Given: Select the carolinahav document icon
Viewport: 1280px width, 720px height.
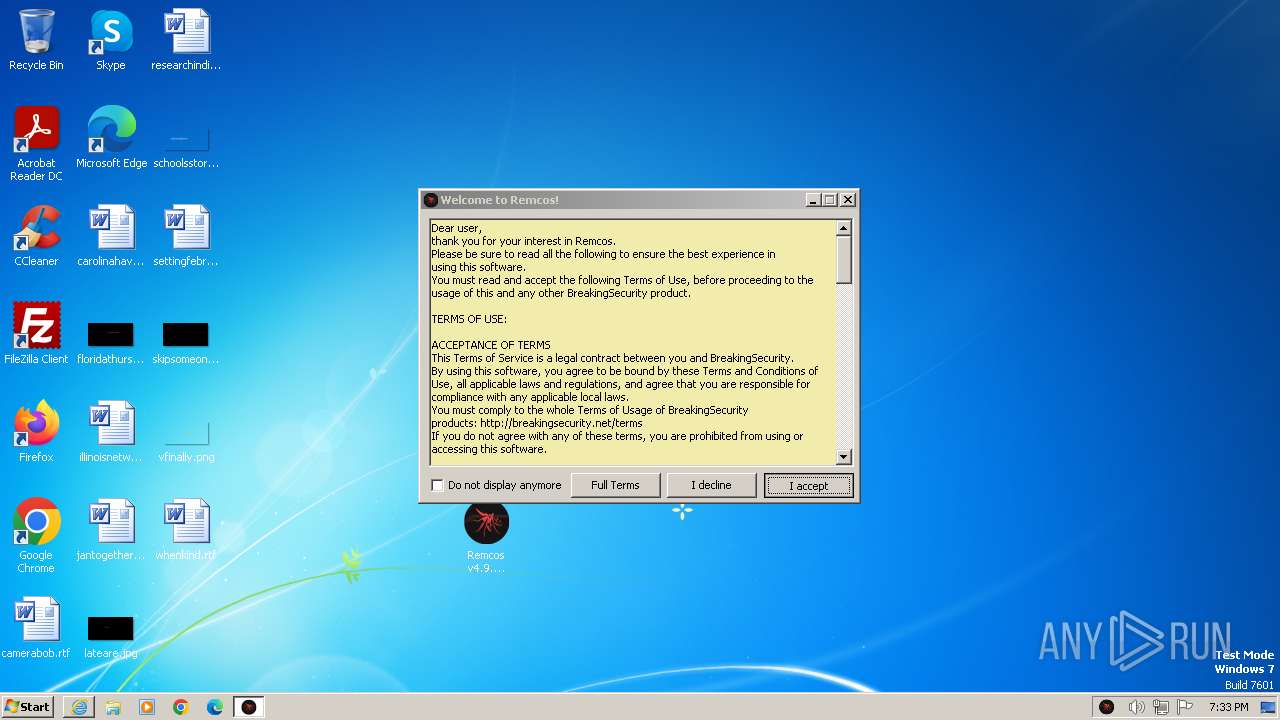Looking at the screenshot, I should pyautogui.click(x=111, y=236).
